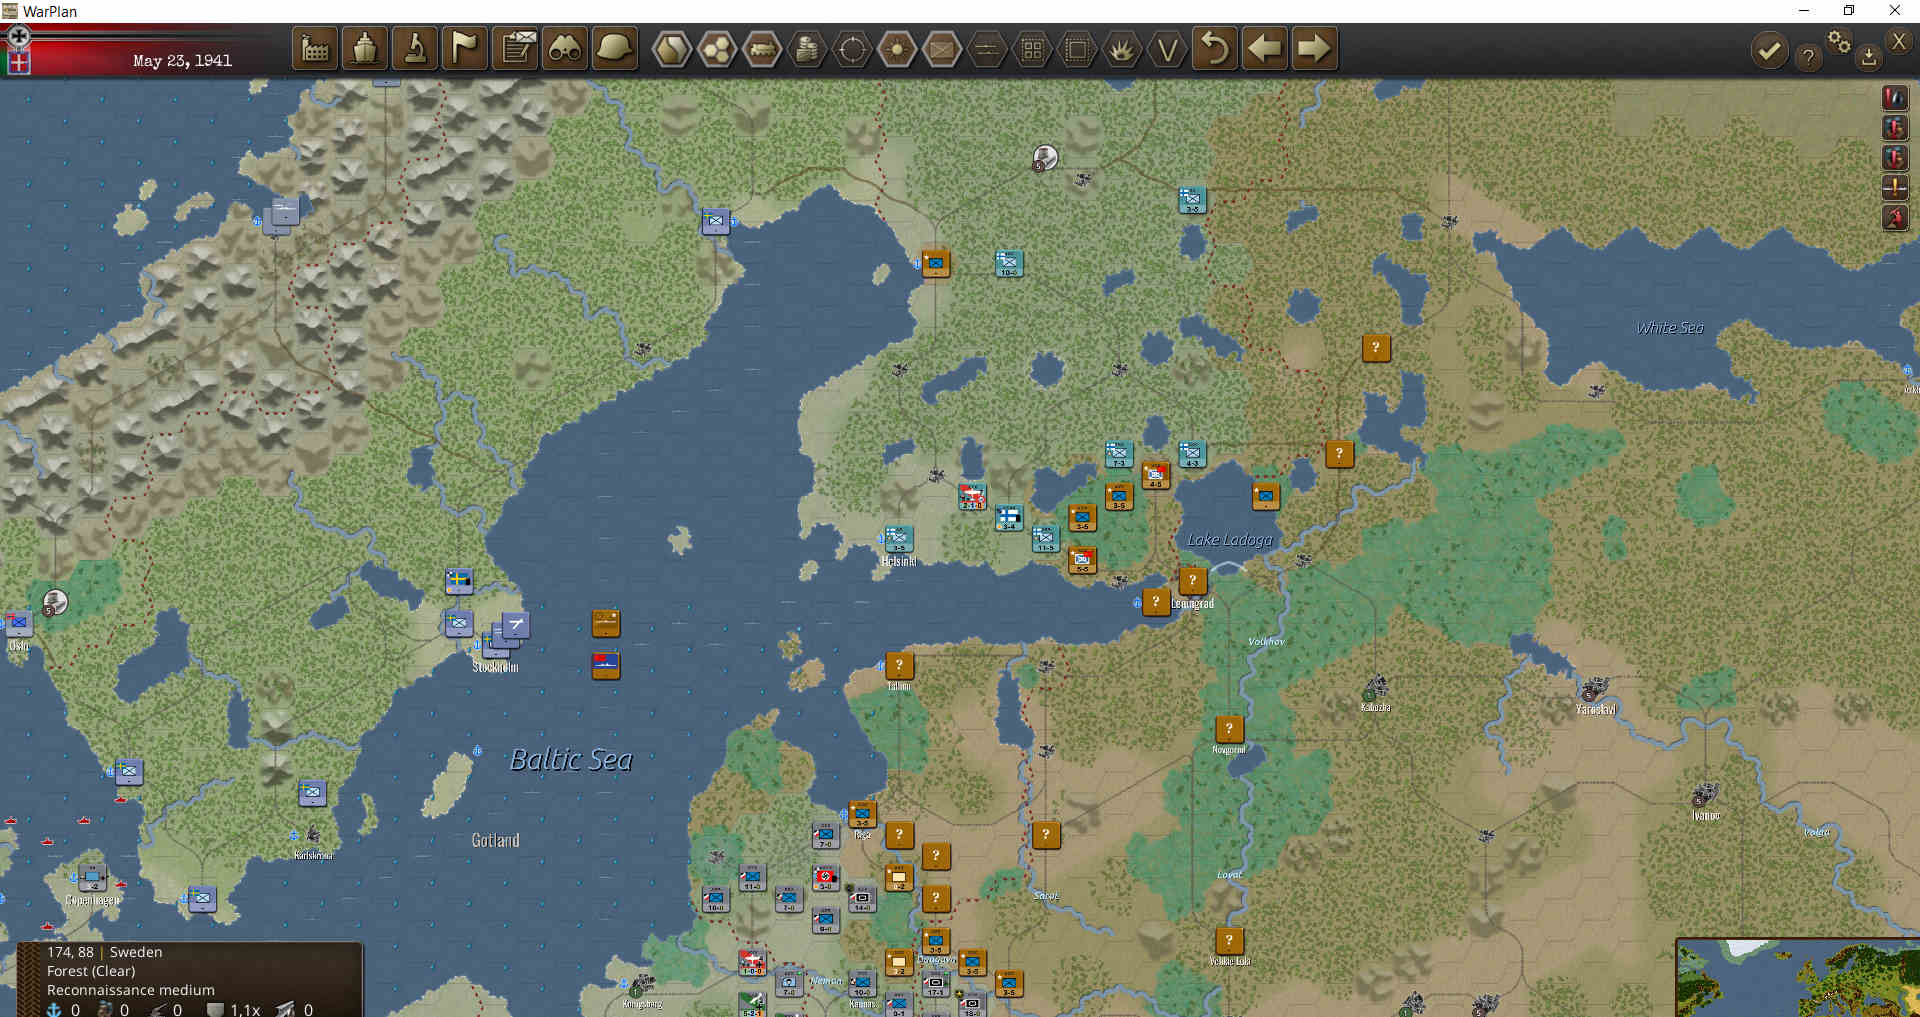Image resolution: width=1920 pixels, height=1017 pixels.
Task: Click the top red exclamation alert icon
Action: click(1895, 97)
